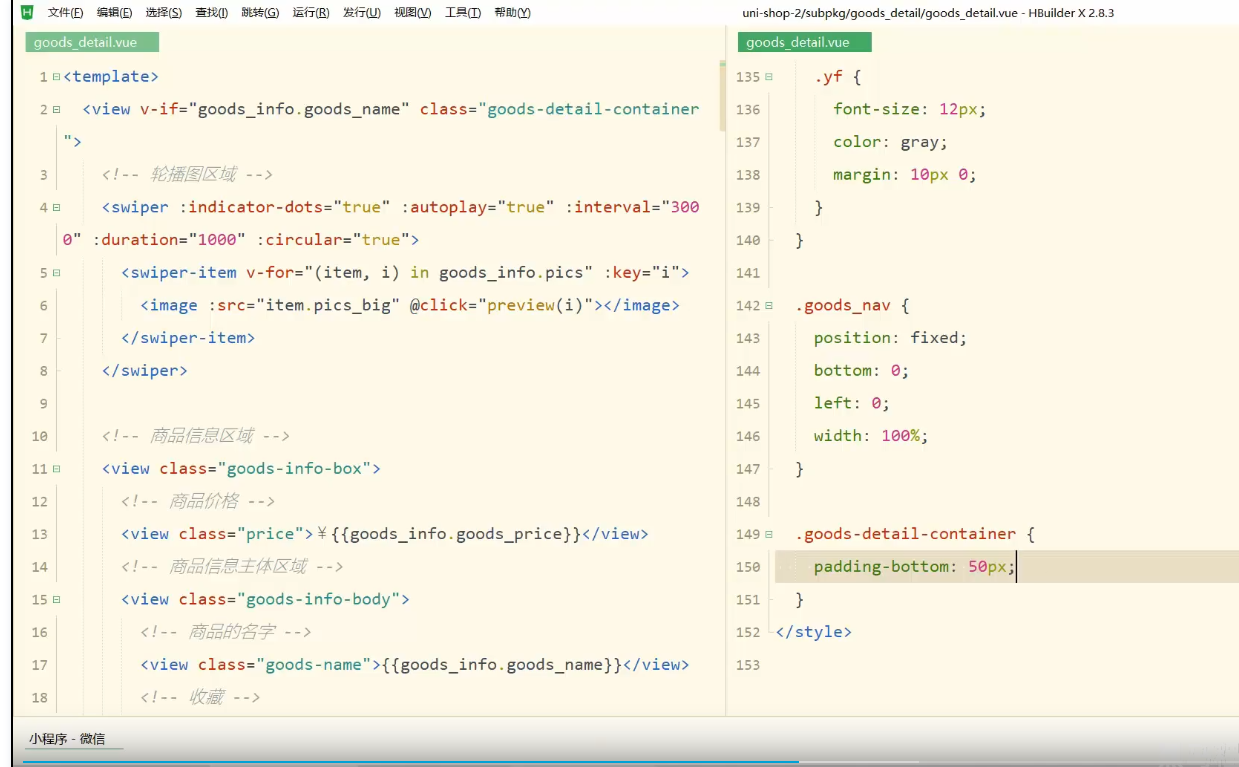Open the 文件(F) menu
The height and width of the screenshot is (767, 1239).
pos(65,13)
